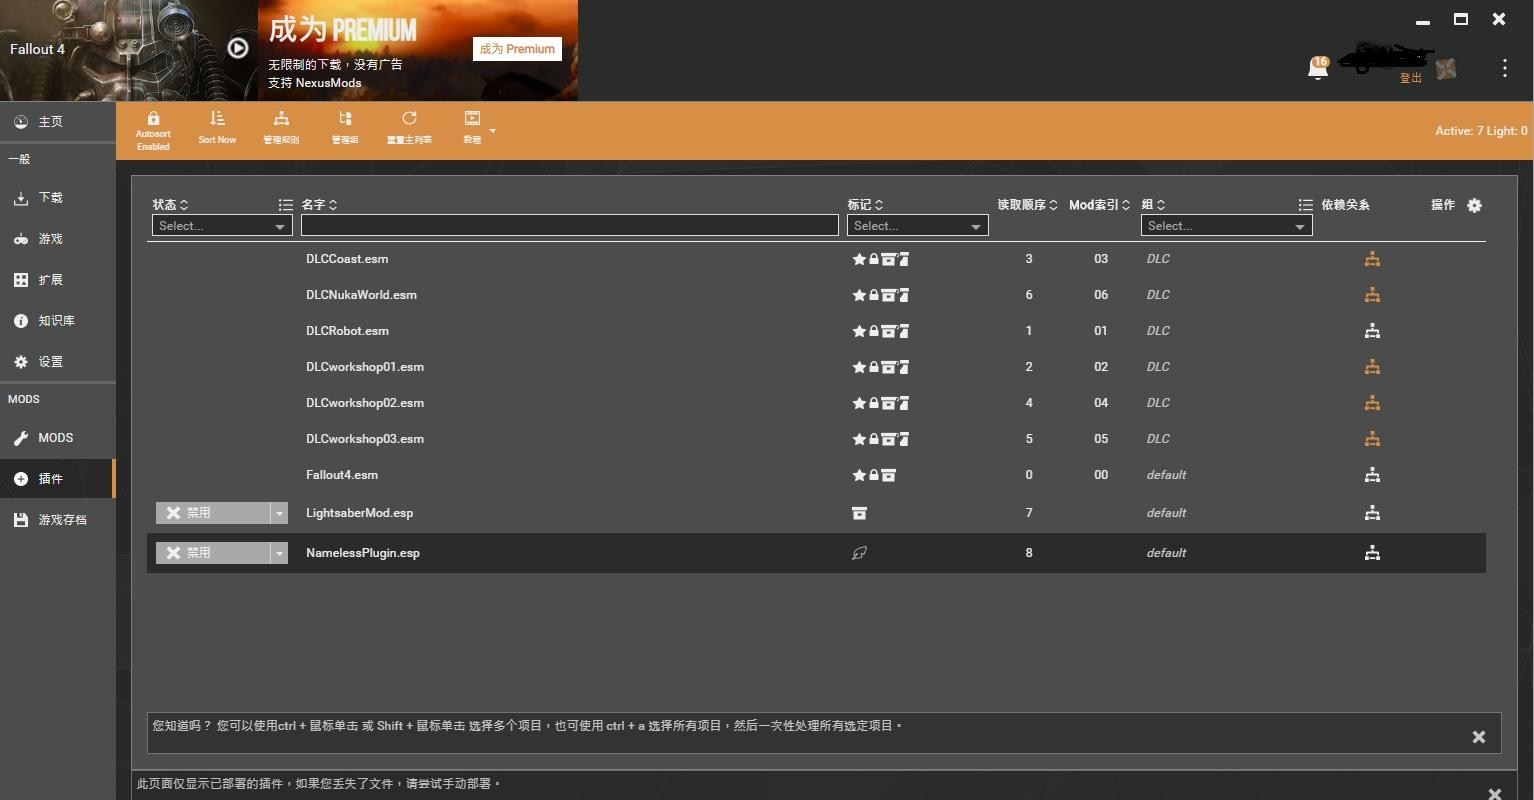This screenshot has width=1534, height=800.
Task: Click the star flag on Fallout4.esm row
Action: click(x=858, y=475)
